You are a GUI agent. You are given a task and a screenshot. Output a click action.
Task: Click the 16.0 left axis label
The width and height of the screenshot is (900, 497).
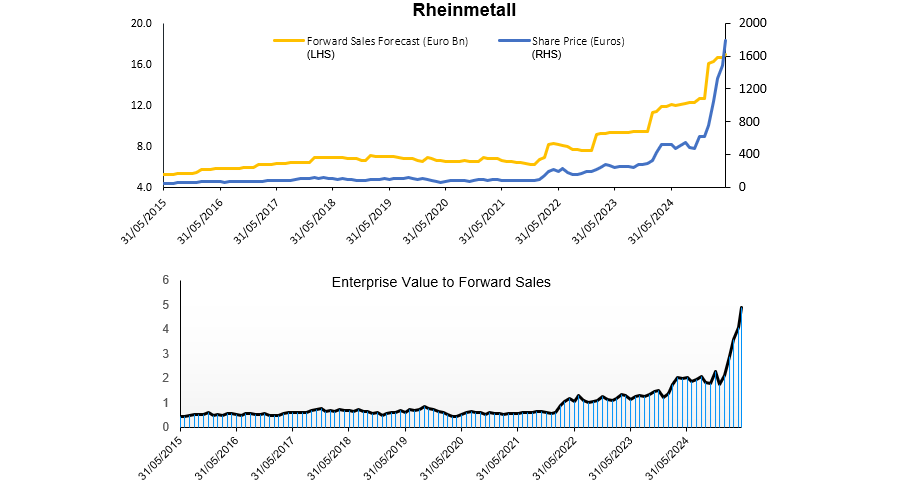(x=142, y=64)
